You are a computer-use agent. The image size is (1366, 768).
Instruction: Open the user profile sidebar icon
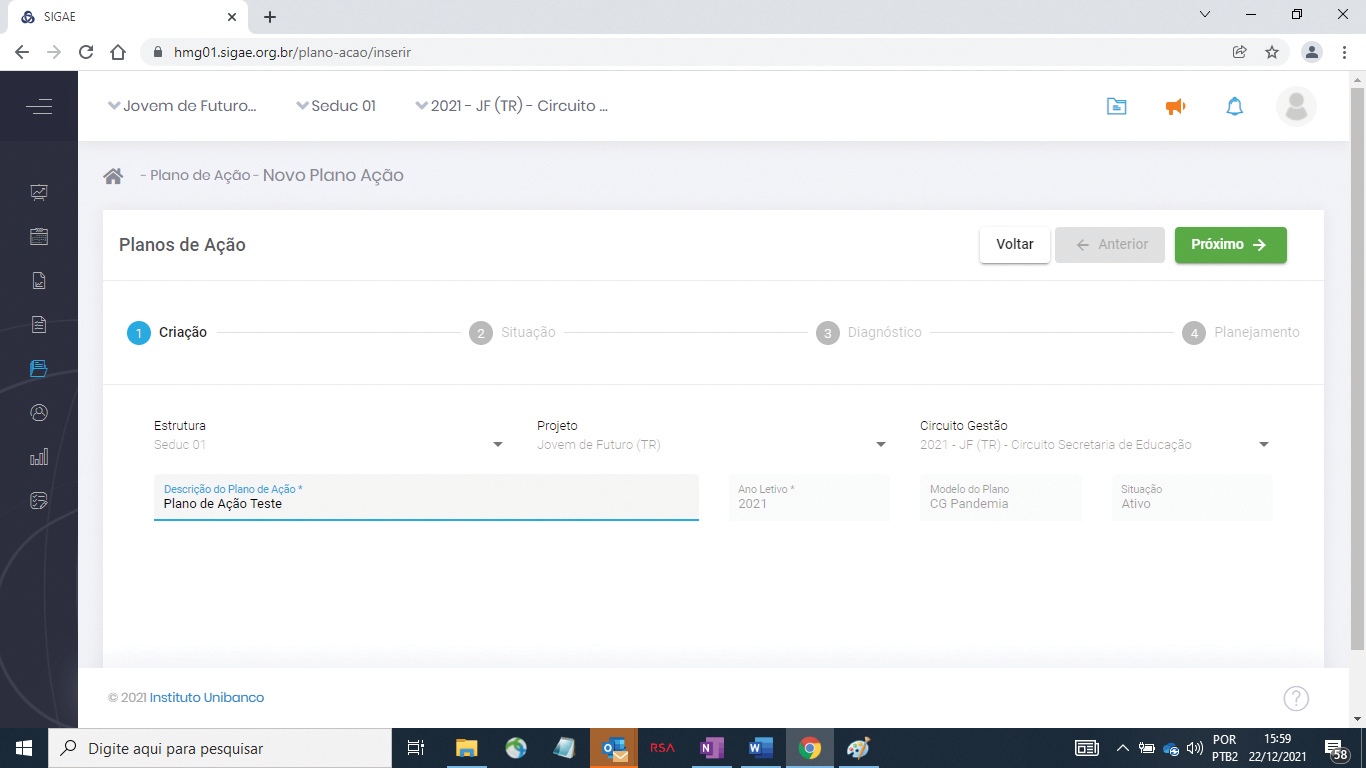point(39,413)
